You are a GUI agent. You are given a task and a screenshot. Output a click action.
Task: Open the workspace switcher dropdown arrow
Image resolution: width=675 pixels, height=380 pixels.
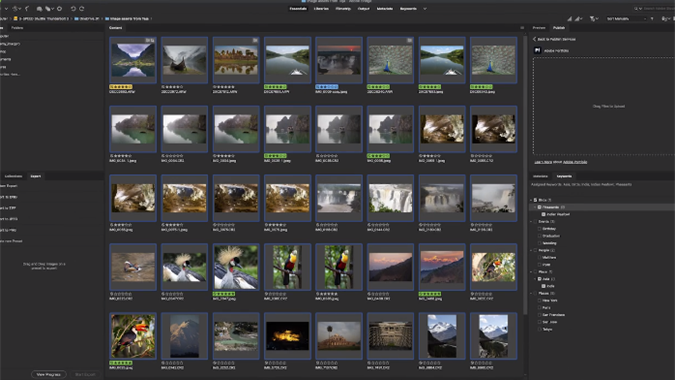pos(425,9)
